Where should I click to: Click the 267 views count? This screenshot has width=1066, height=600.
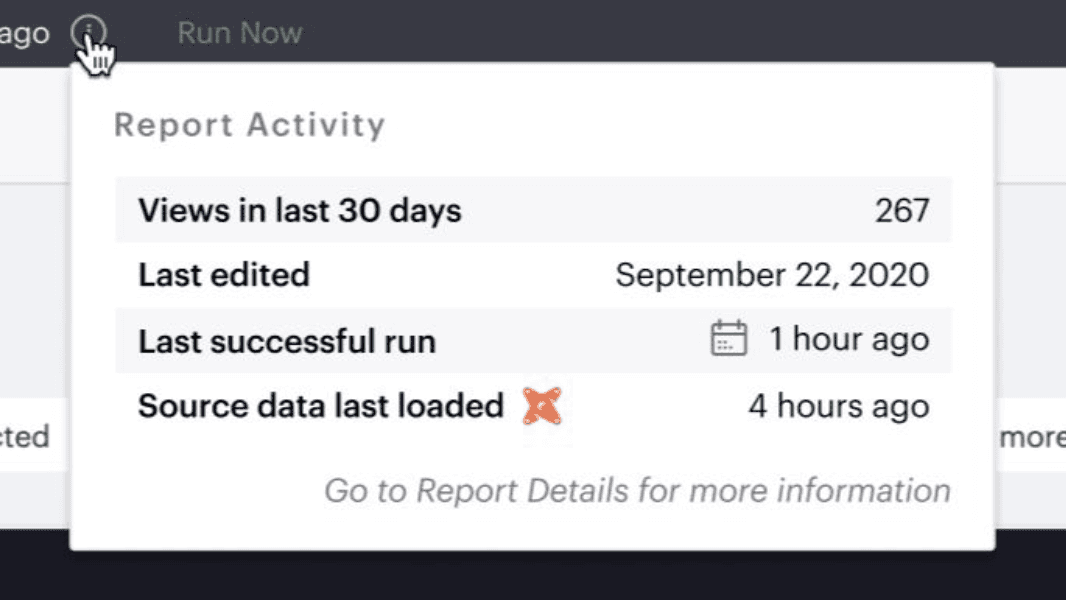click(x=902, y=211)
